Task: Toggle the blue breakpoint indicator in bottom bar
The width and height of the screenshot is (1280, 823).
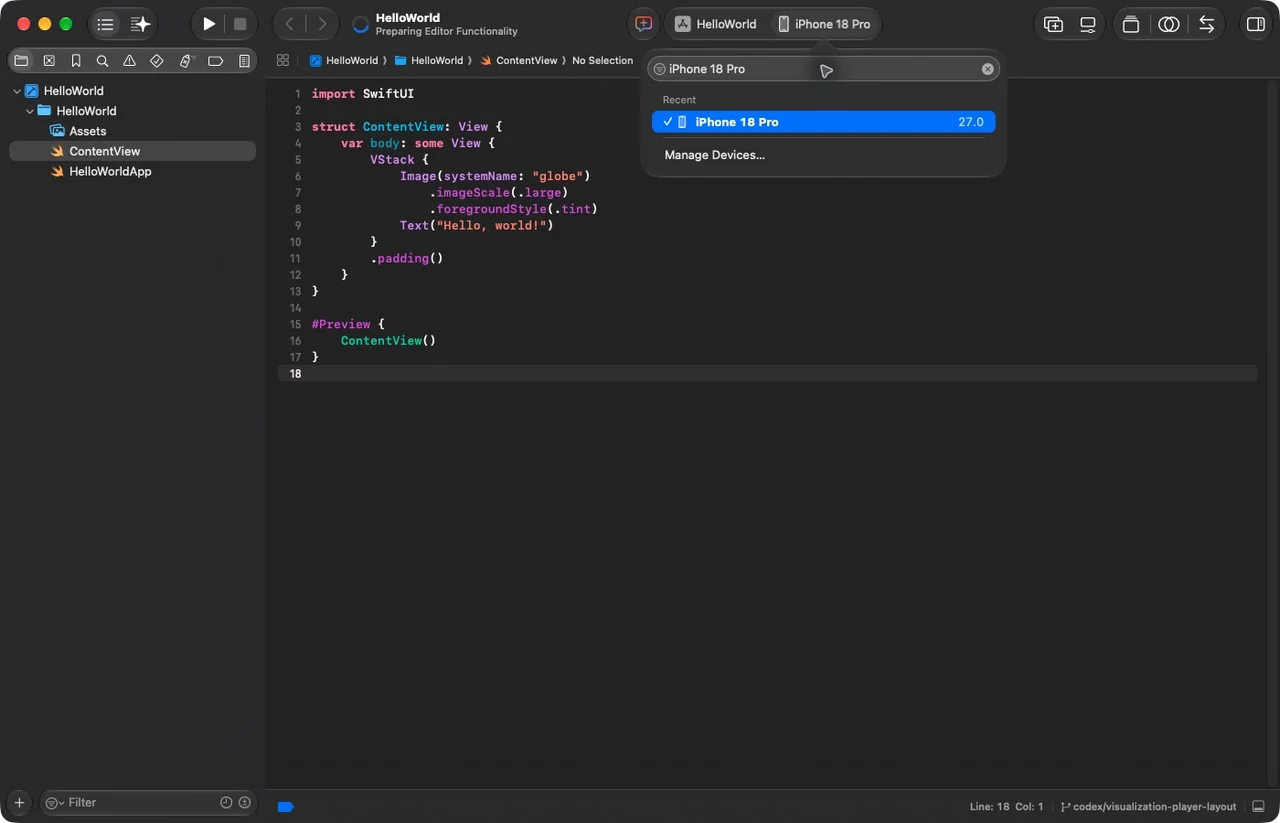Action: 285,807
